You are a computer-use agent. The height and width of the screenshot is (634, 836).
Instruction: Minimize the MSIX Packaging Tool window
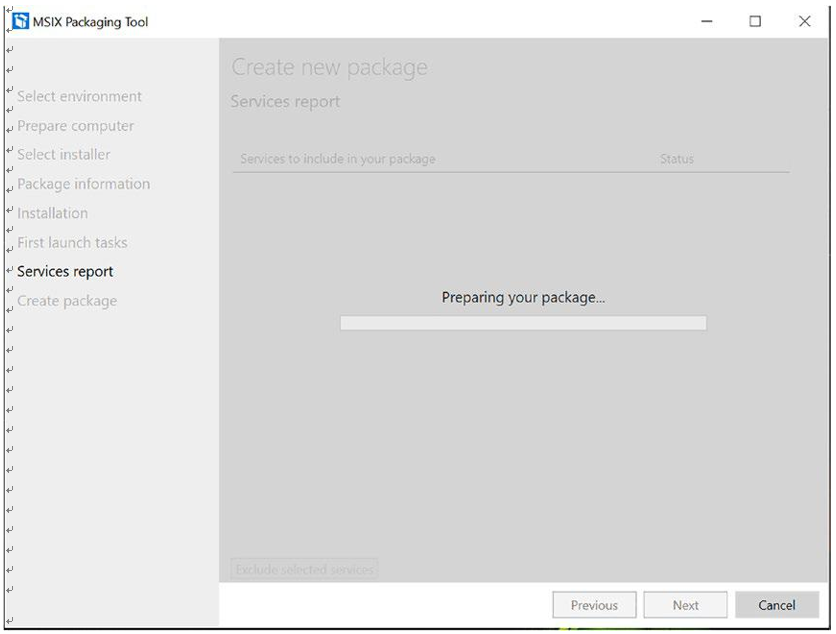click(706, 21)
